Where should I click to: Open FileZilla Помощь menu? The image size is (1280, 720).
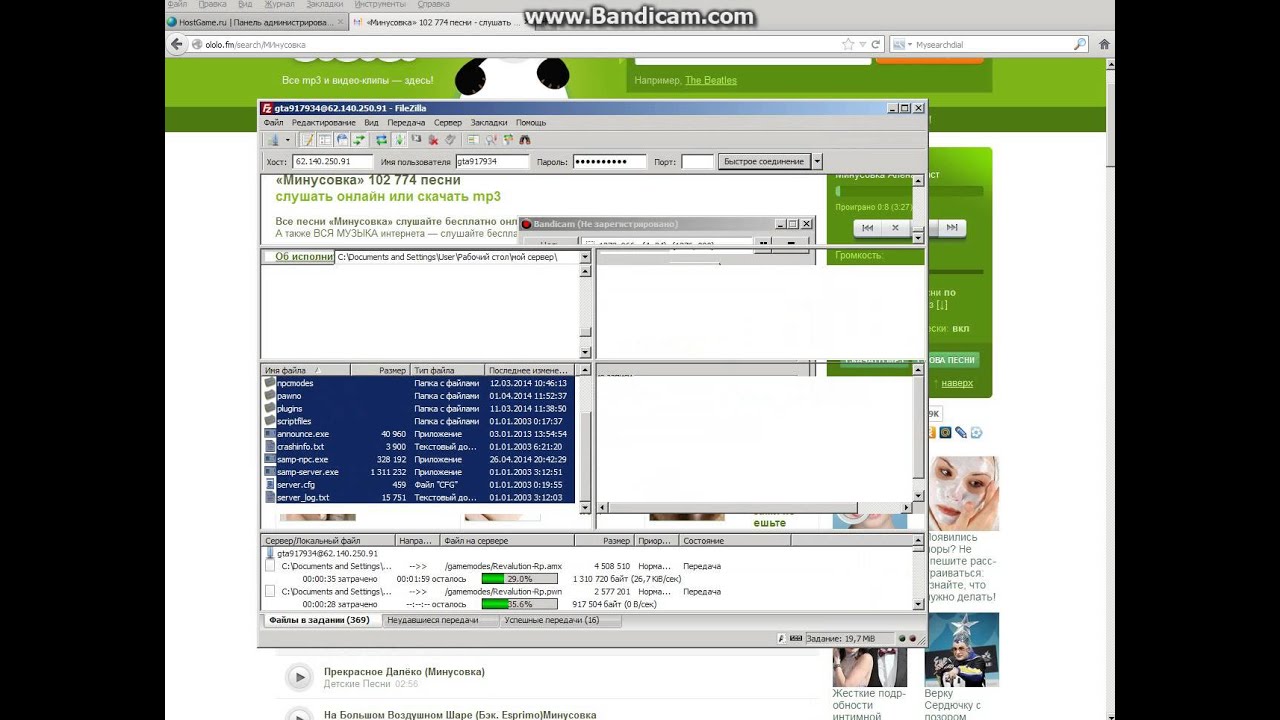[531, 122]
